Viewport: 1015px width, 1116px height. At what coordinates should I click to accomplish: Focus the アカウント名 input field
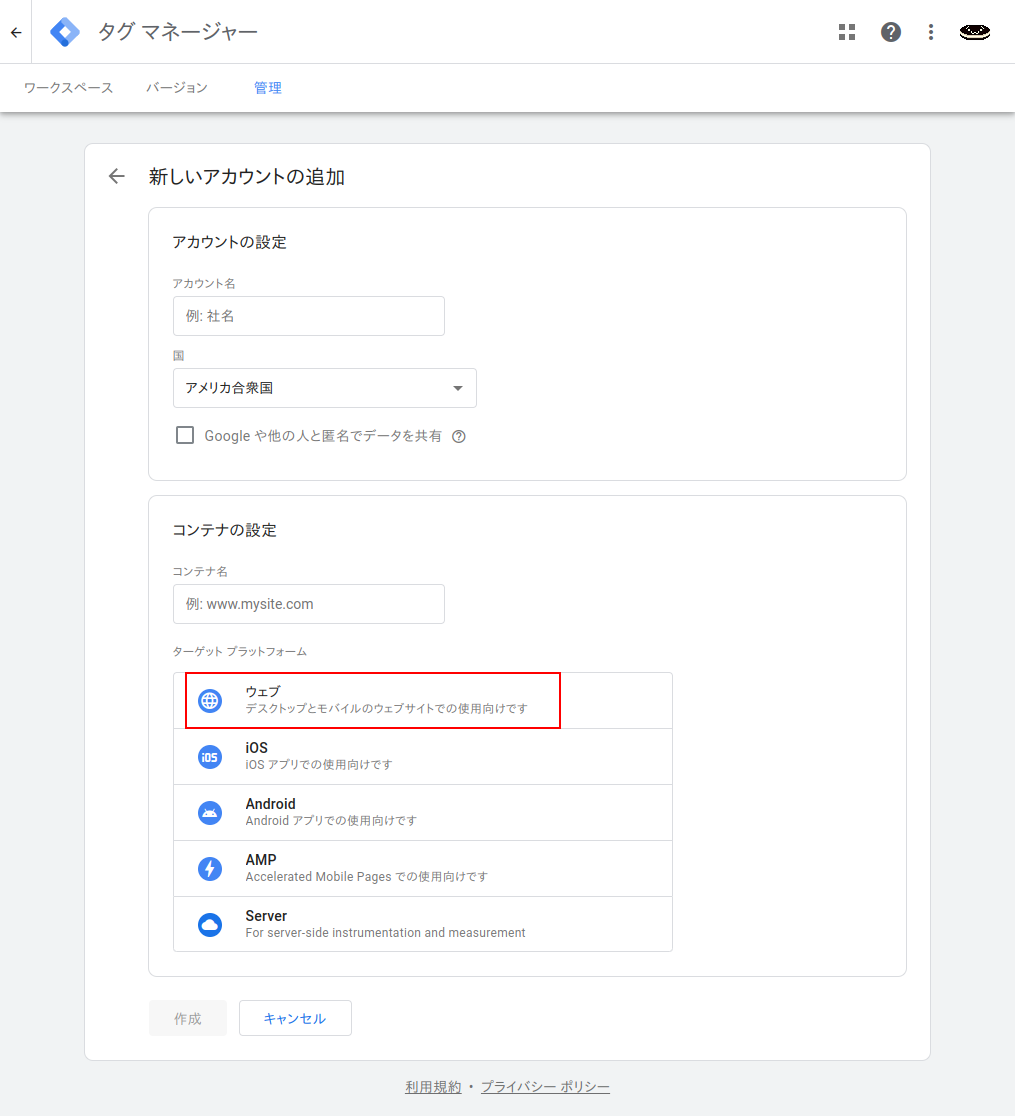point(309,316)
